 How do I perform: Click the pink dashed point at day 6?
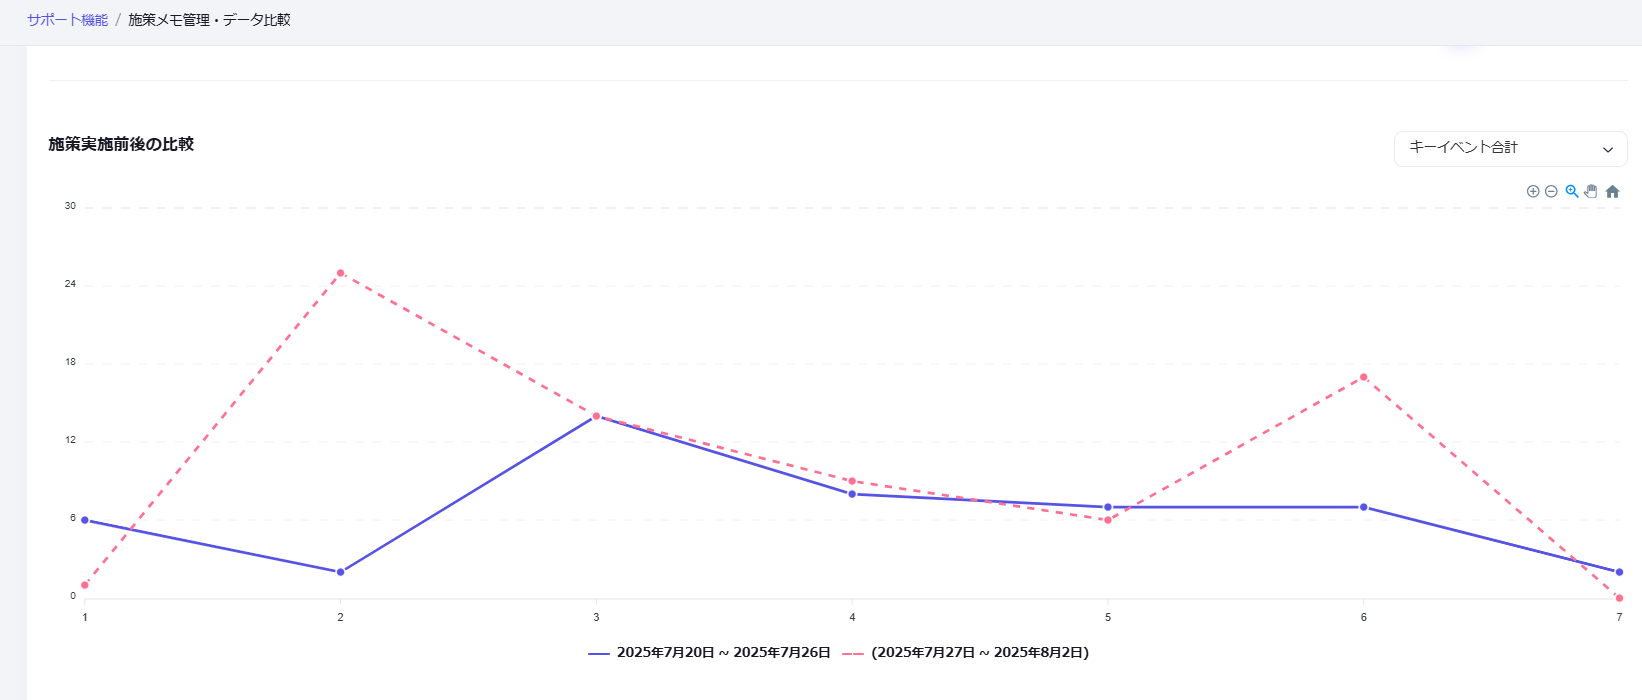pos(1363,377)
